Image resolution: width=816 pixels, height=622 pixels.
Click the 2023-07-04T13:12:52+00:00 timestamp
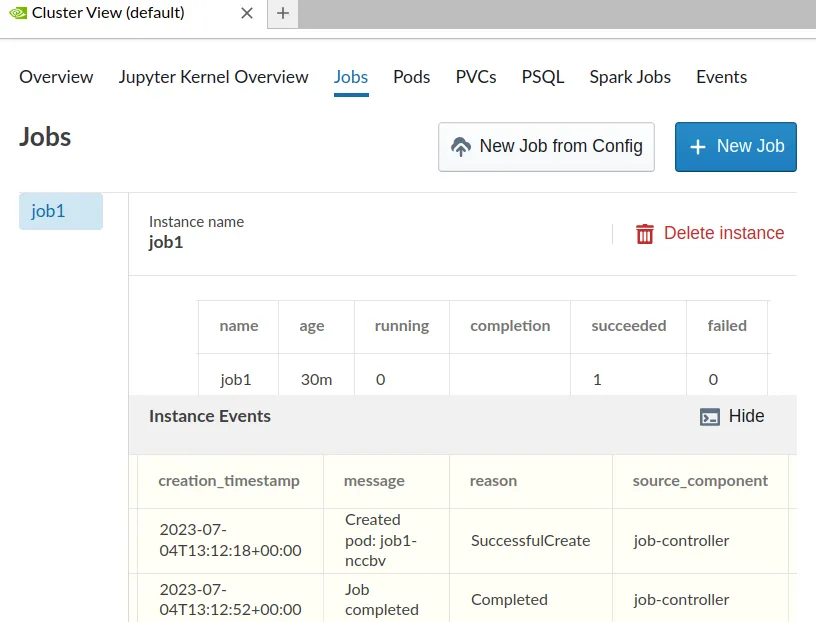click(231, 599)
